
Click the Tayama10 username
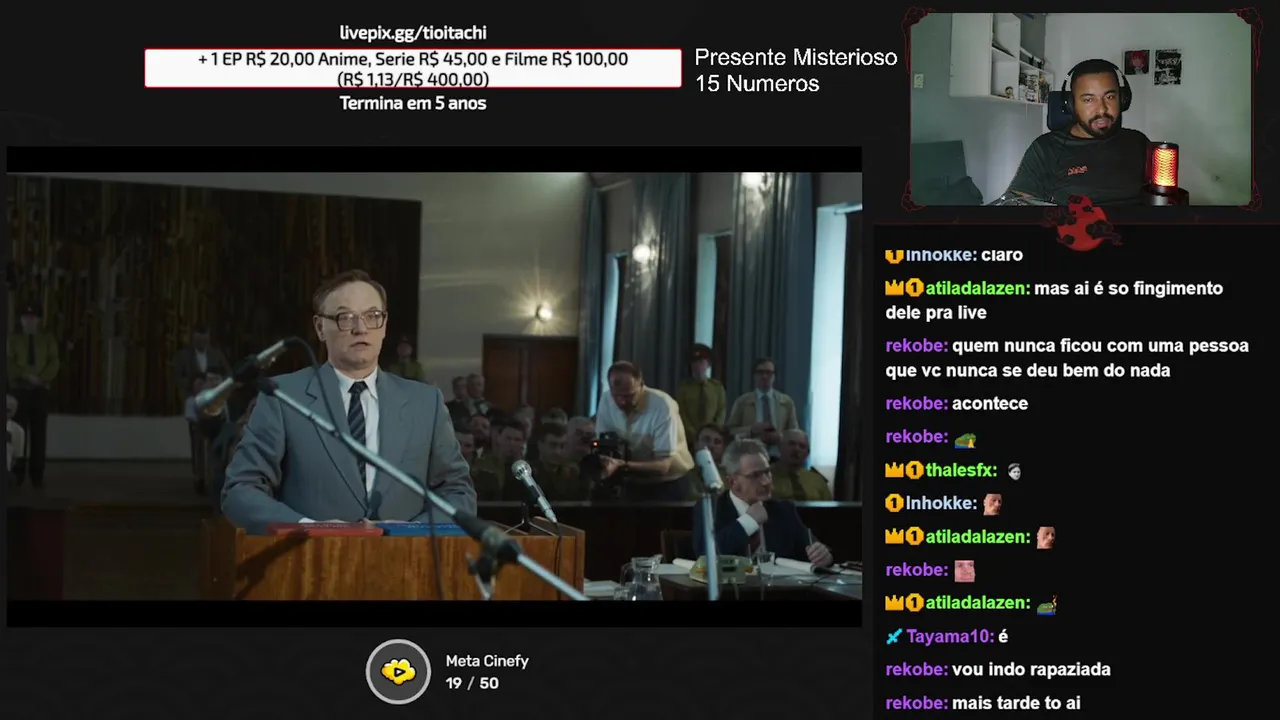[x=950, y=637]
